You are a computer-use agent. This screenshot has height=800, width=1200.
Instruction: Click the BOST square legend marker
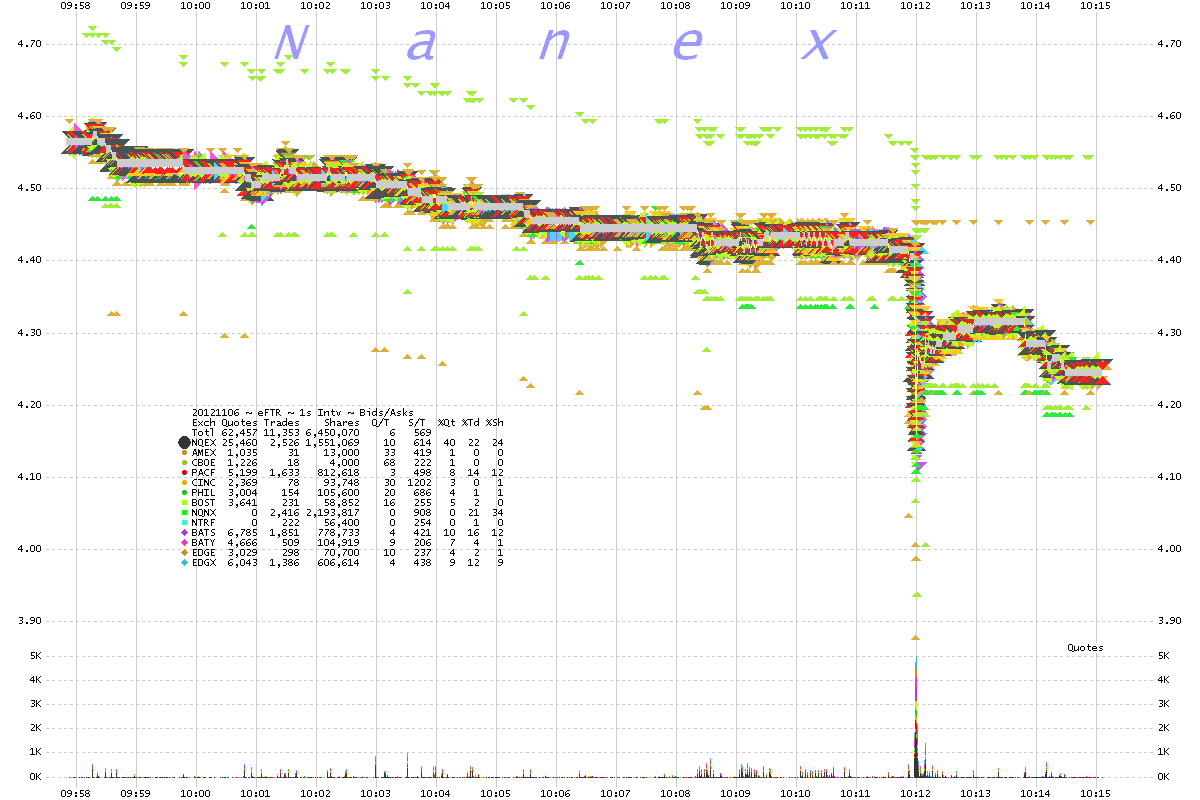tap(184, 503)
